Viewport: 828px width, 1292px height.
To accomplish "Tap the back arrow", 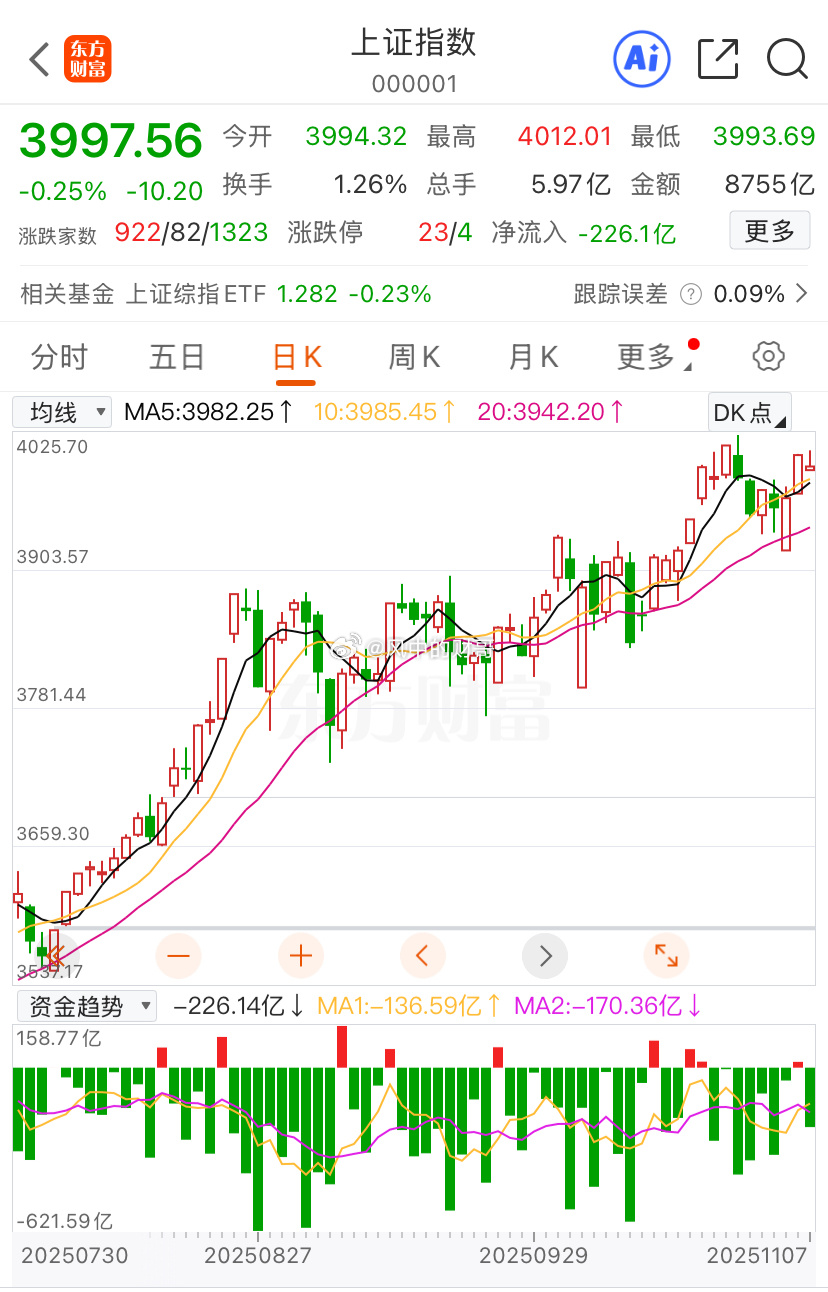I will [39, 59].
